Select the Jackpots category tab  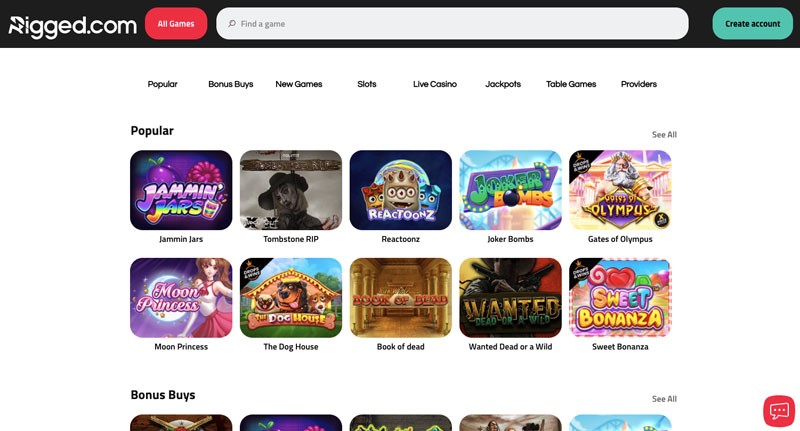[x=503, y=84]
